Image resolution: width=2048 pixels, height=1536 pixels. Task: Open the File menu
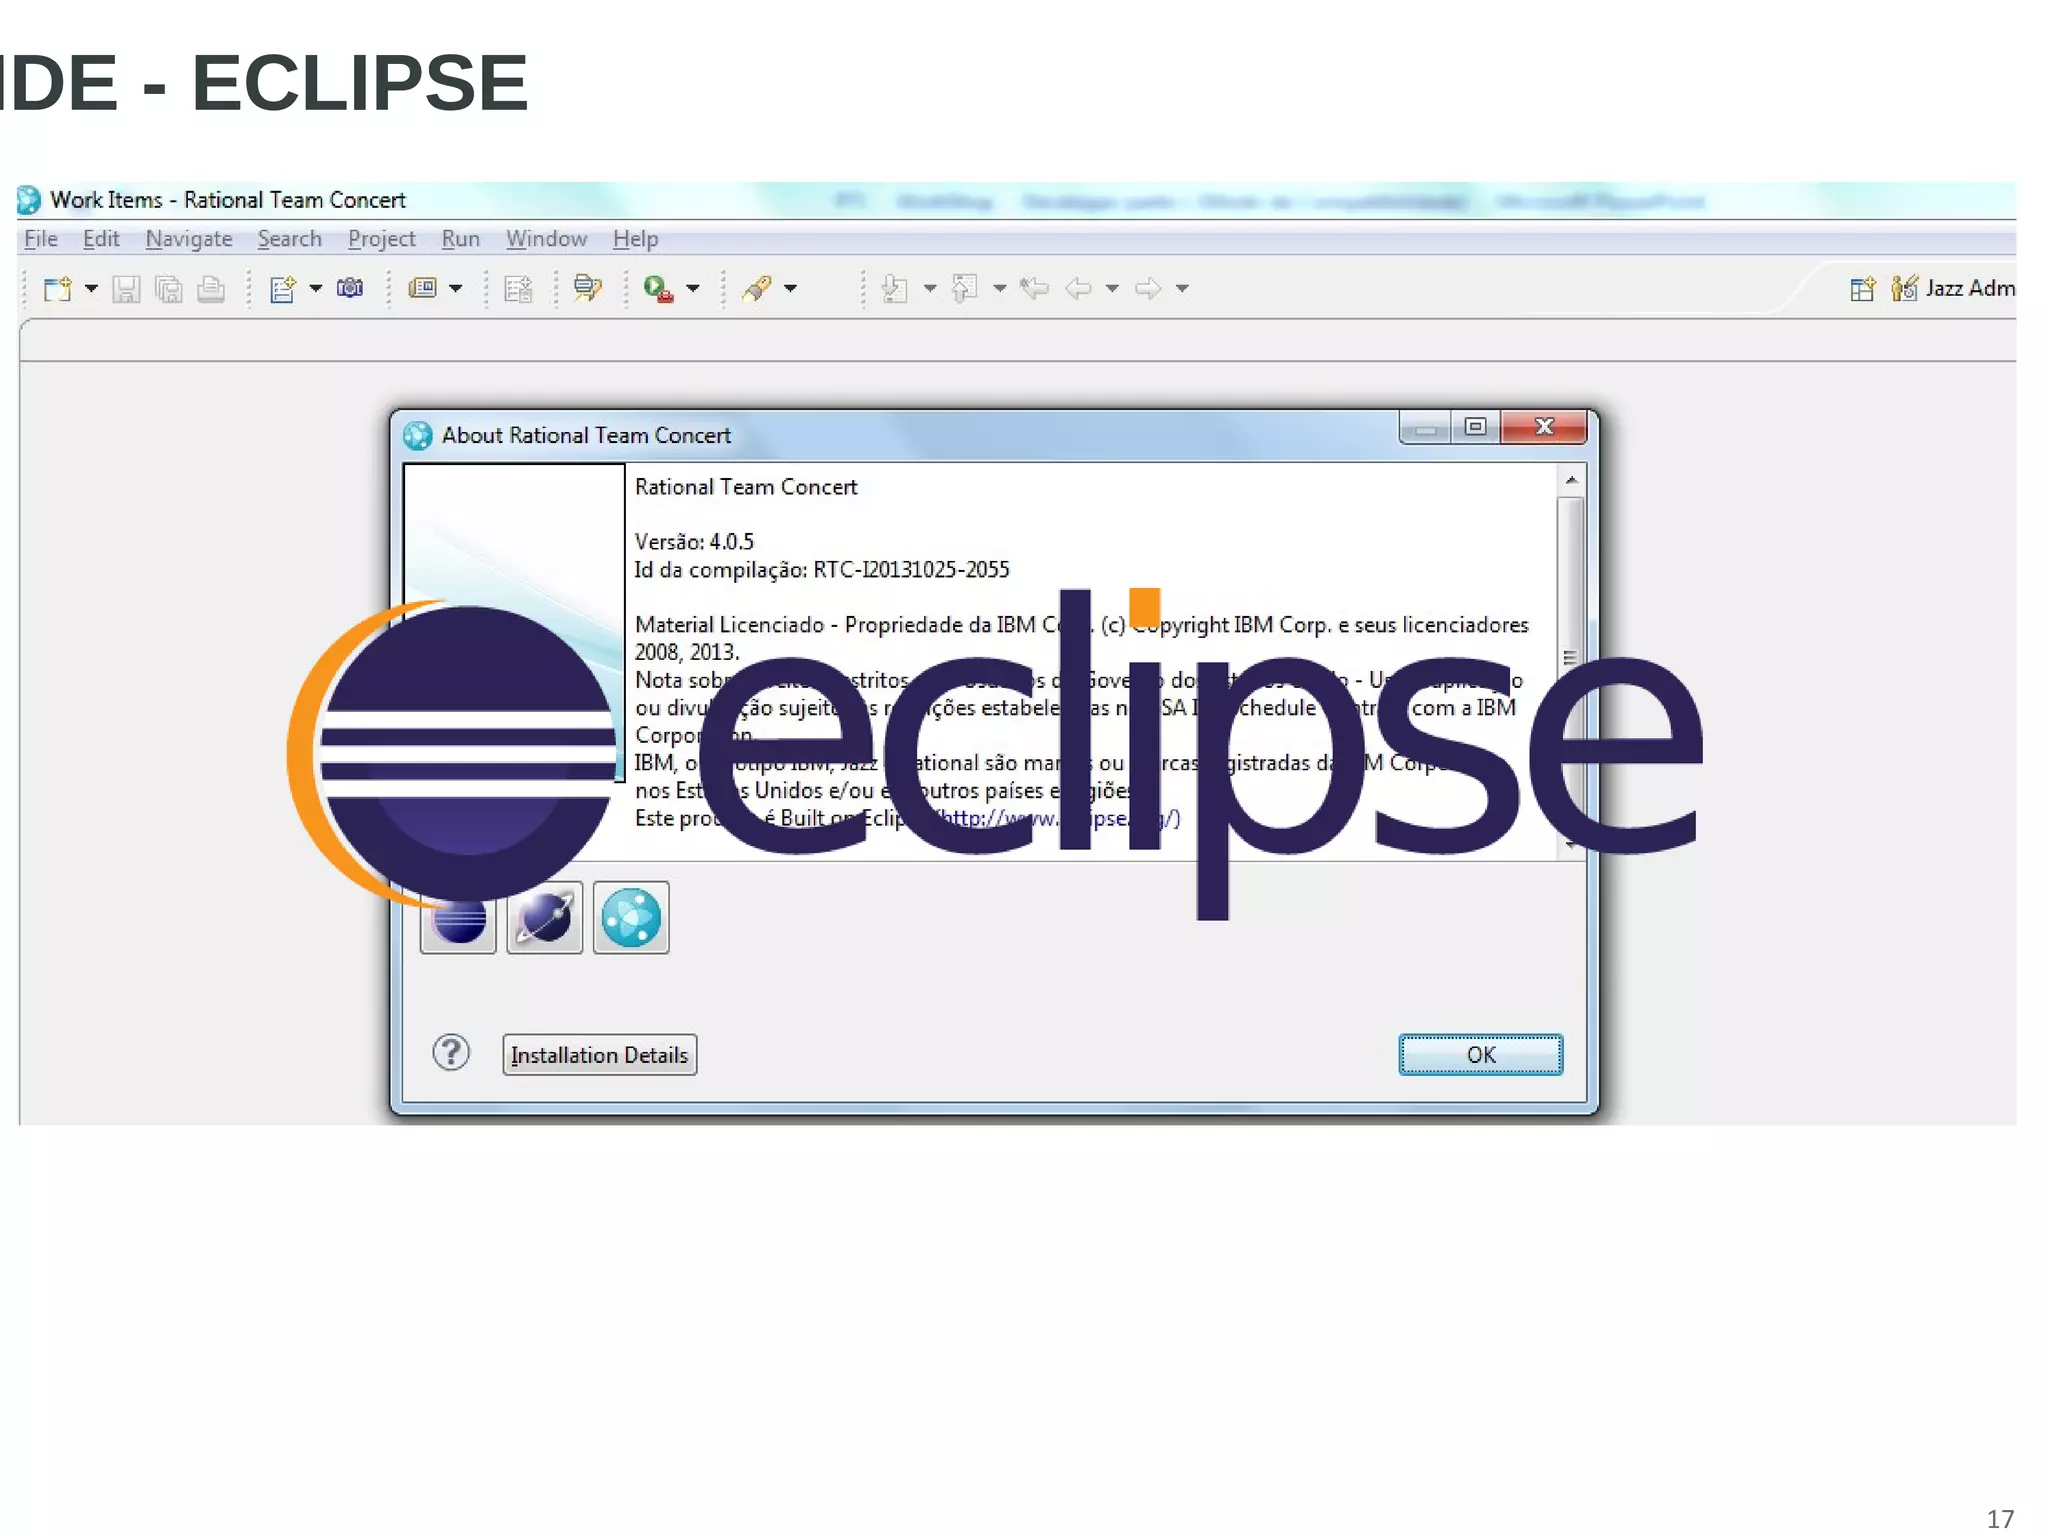(x=41, y=239)
